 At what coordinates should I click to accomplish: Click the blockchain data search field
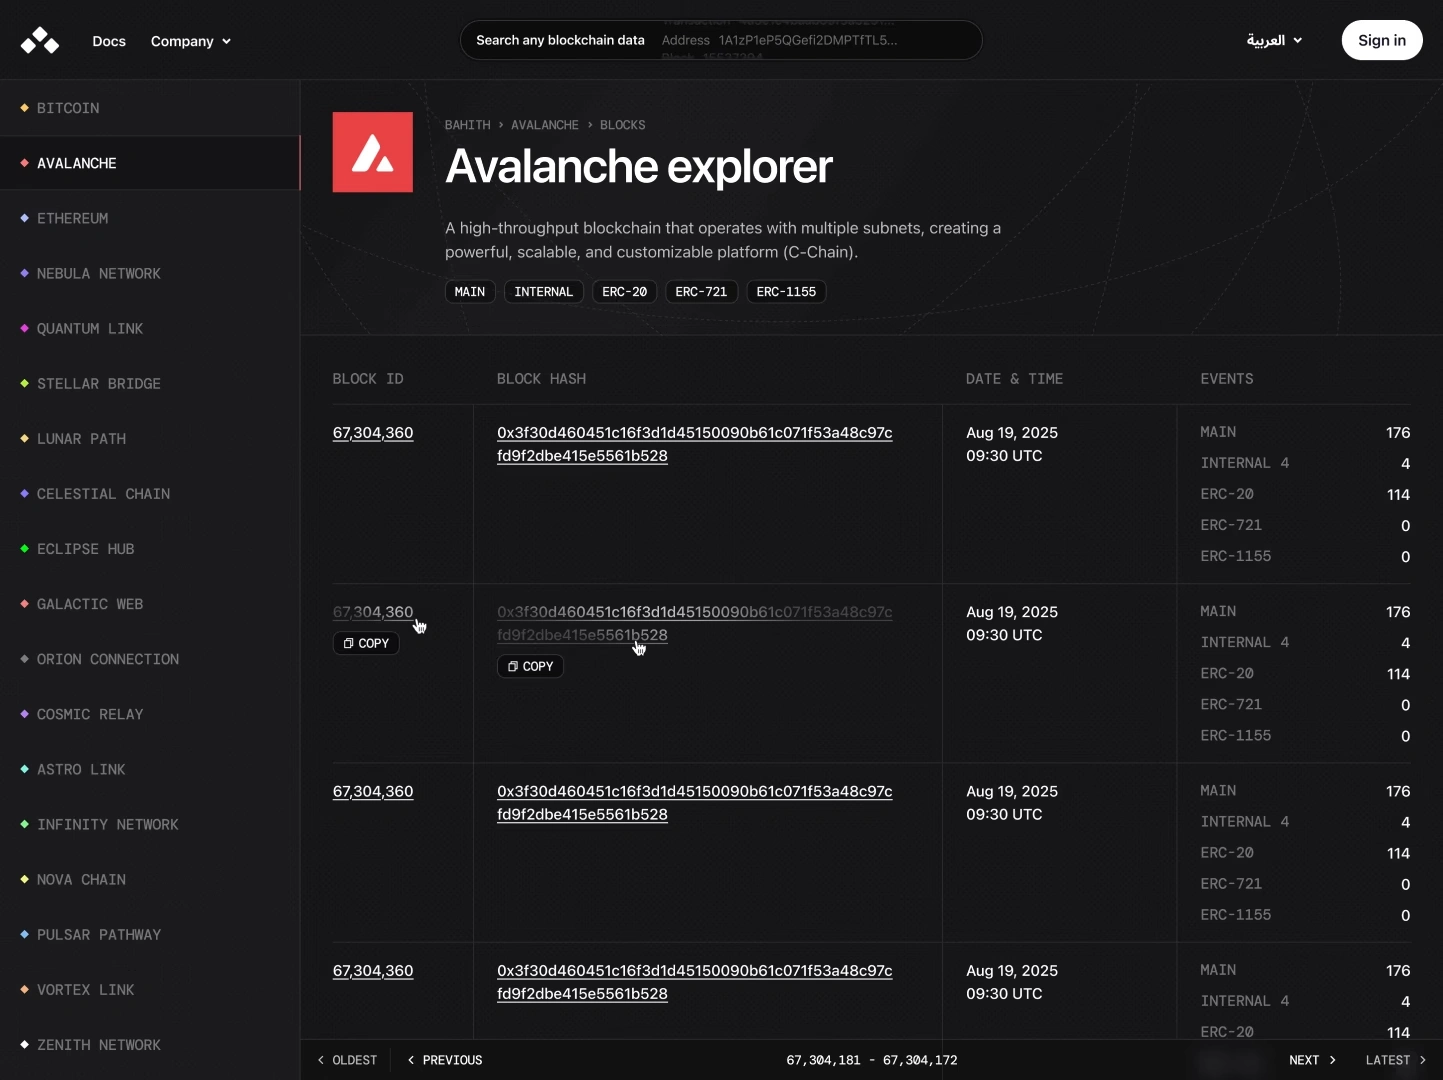pyautogui.click(x=720, y=40)
